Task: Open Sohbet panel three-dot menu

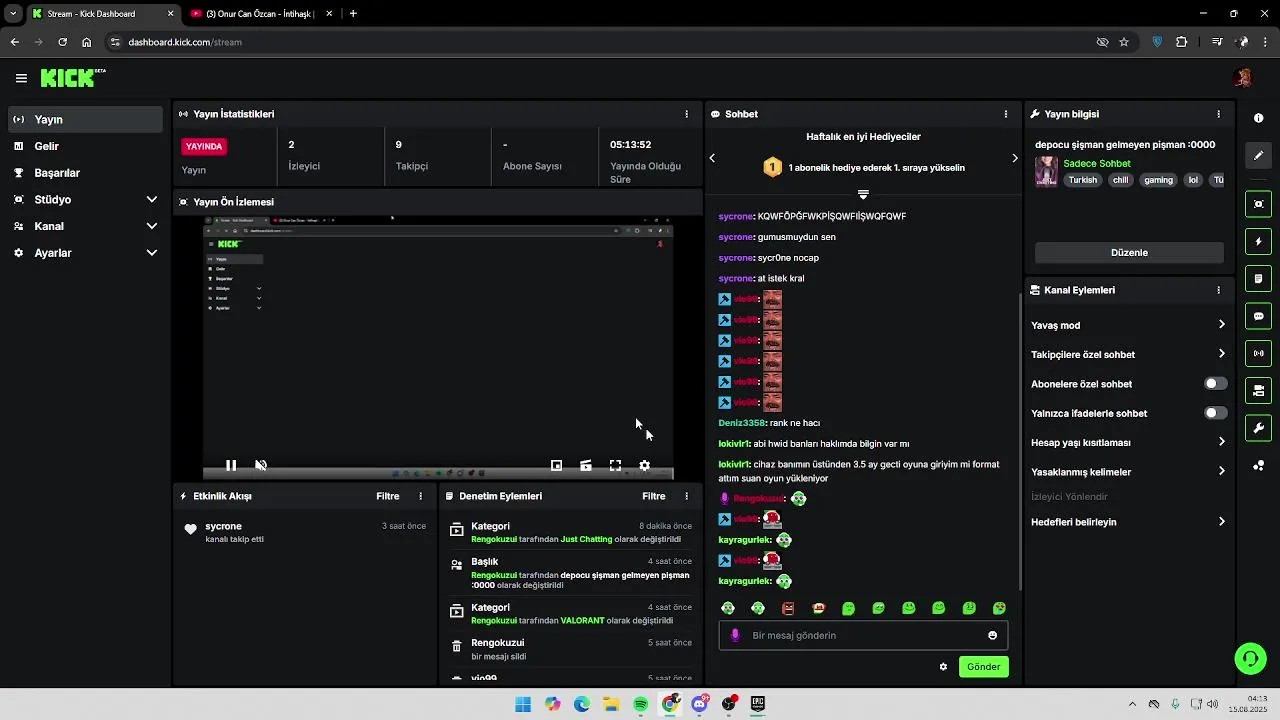Action: point(1006,114)
